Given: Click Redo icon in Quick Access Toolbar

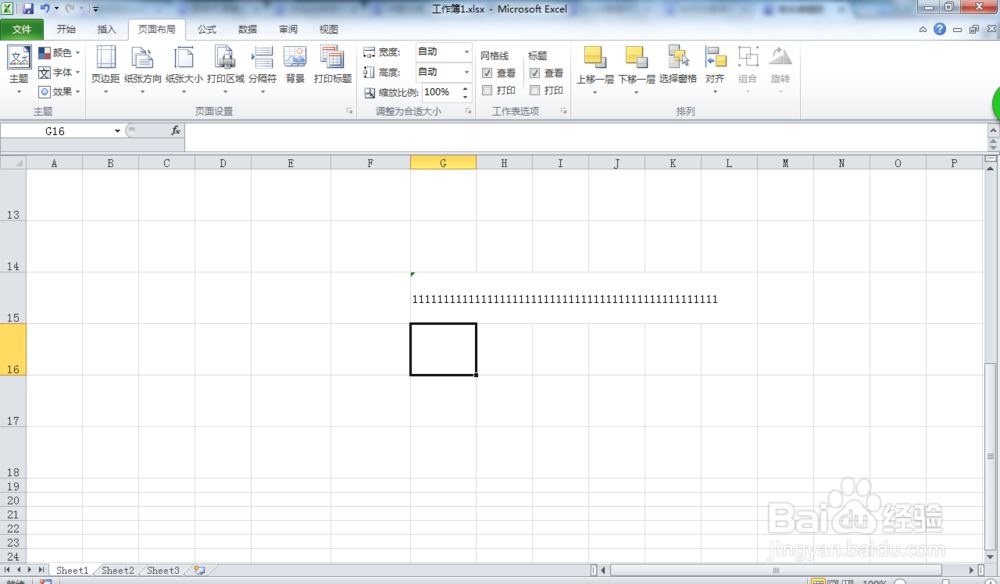Looking at the screenshot, I should (70, 9).
